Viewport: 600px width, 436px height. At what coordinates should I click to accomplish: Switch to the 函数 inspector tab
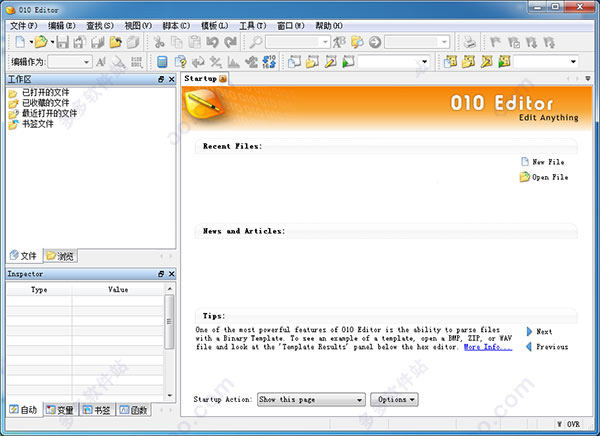(134, 410)
